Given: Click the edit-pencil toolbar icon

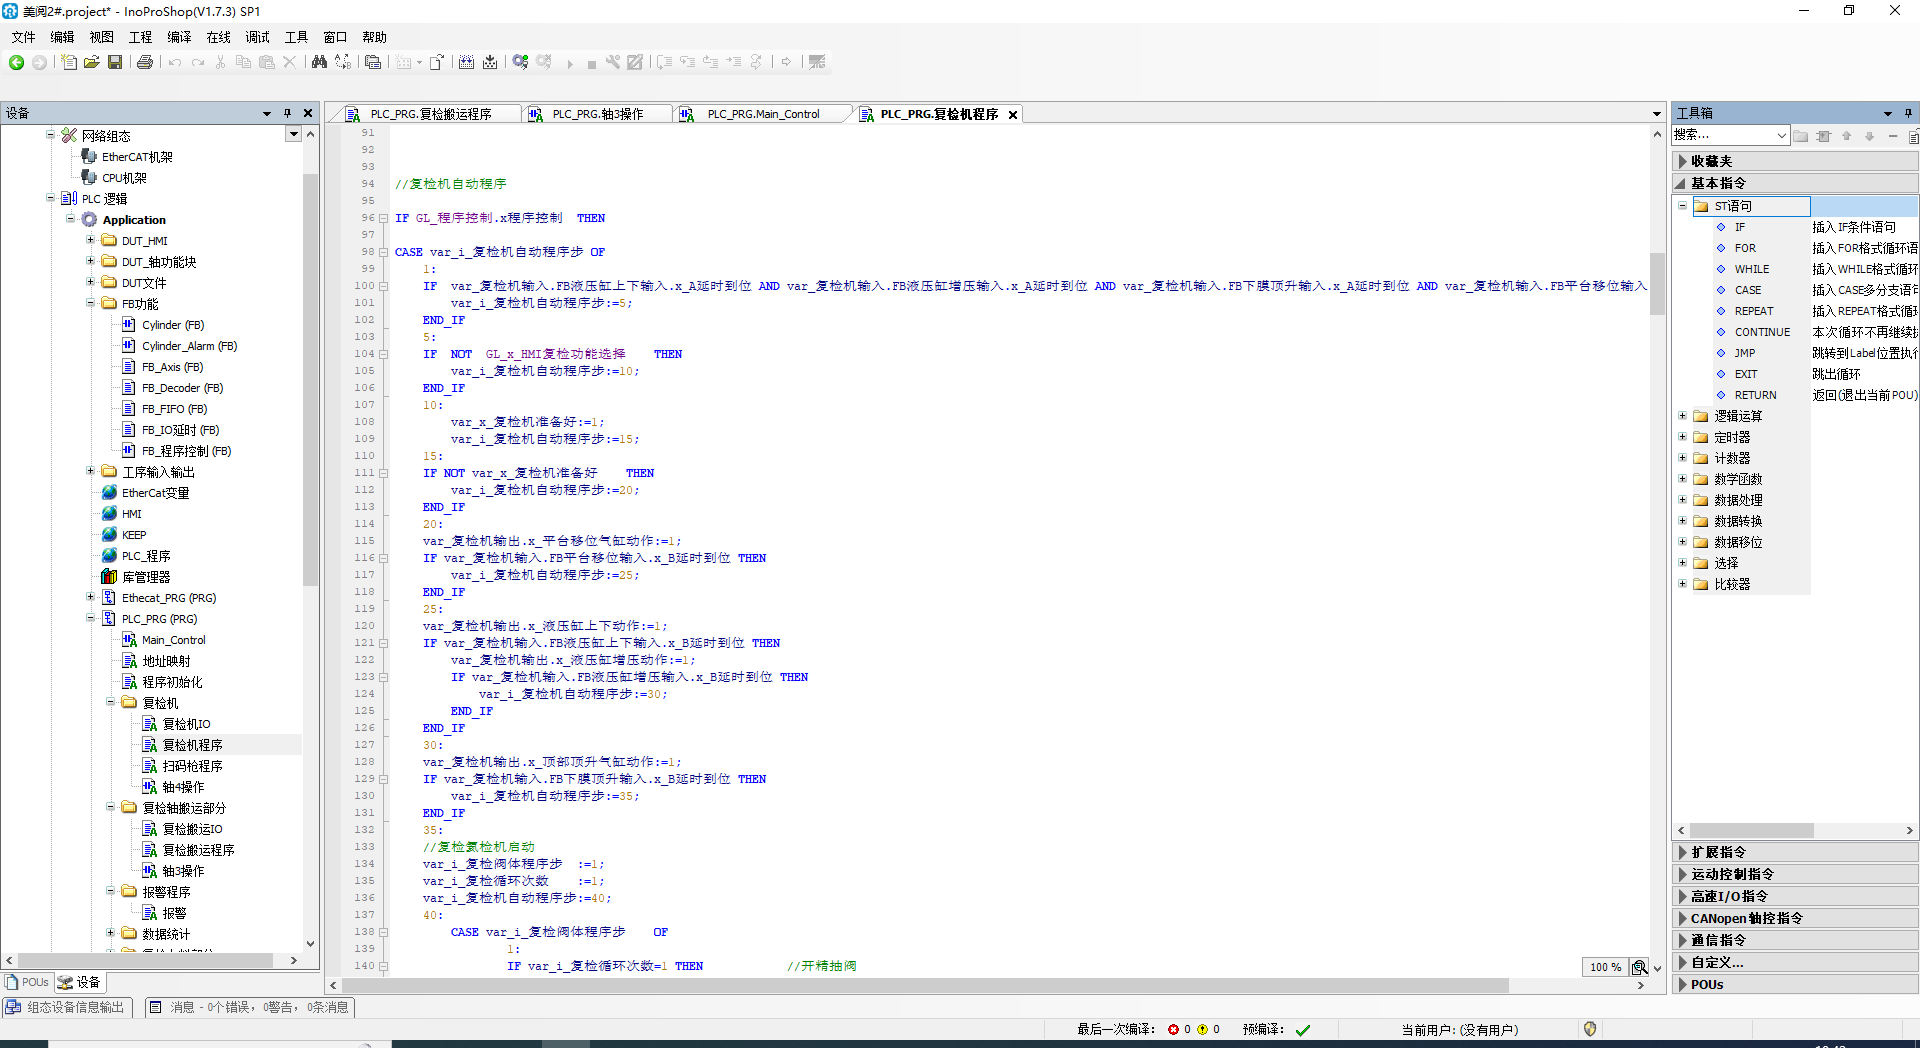Looking at the screenshot, I should pos(635,62).
